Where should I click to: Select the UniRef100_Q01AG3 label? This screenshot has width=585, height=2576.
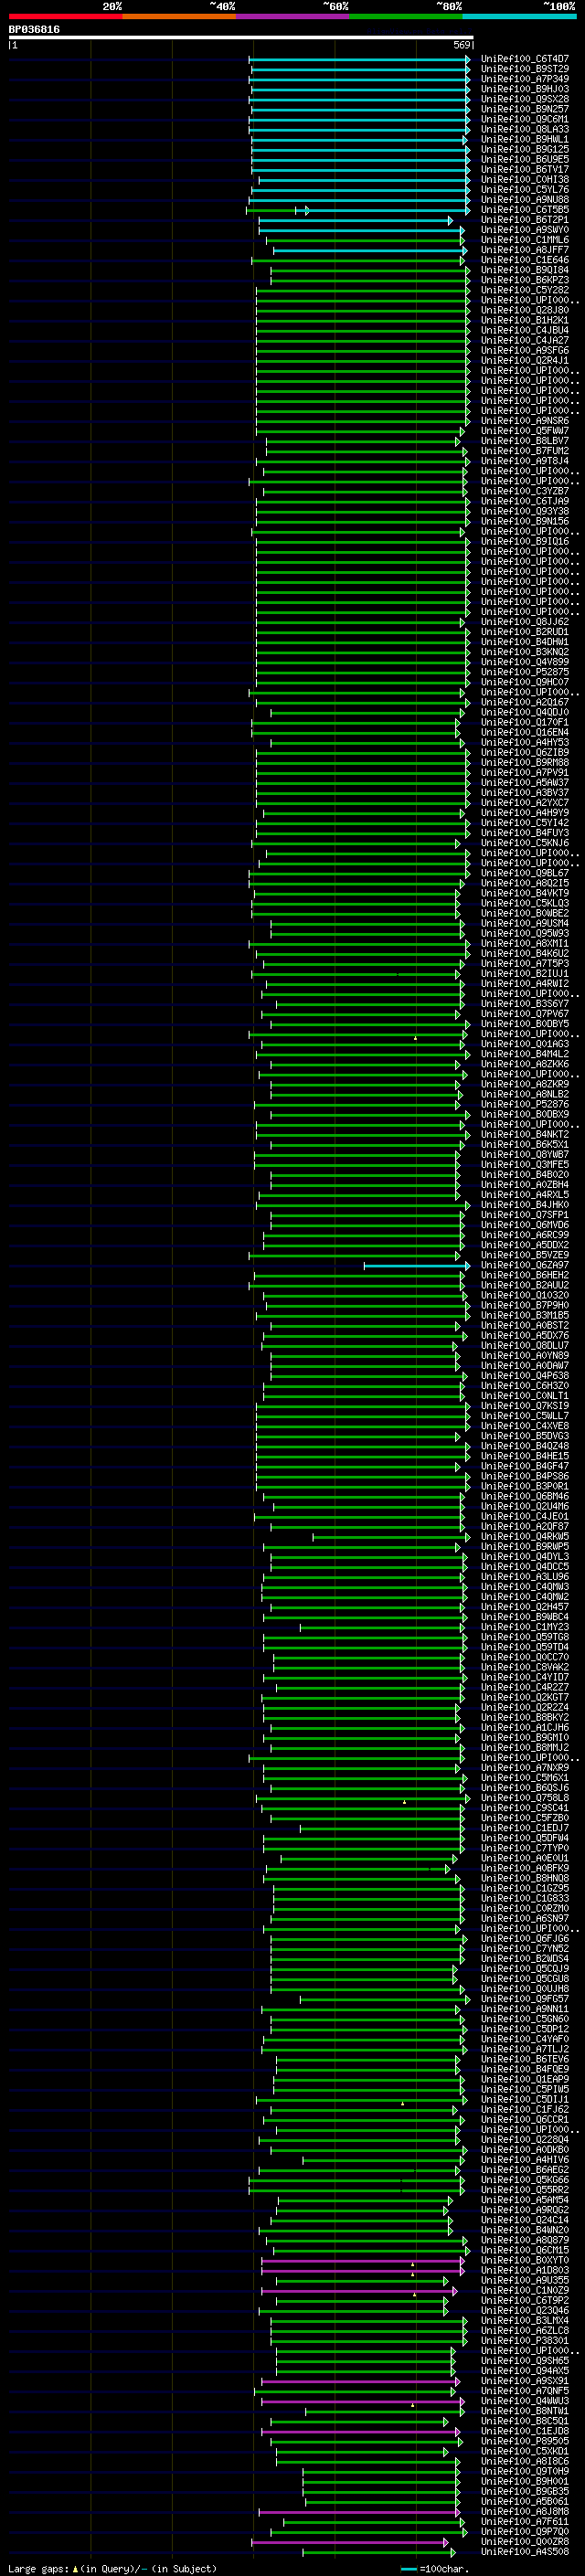coord(524,1044)
